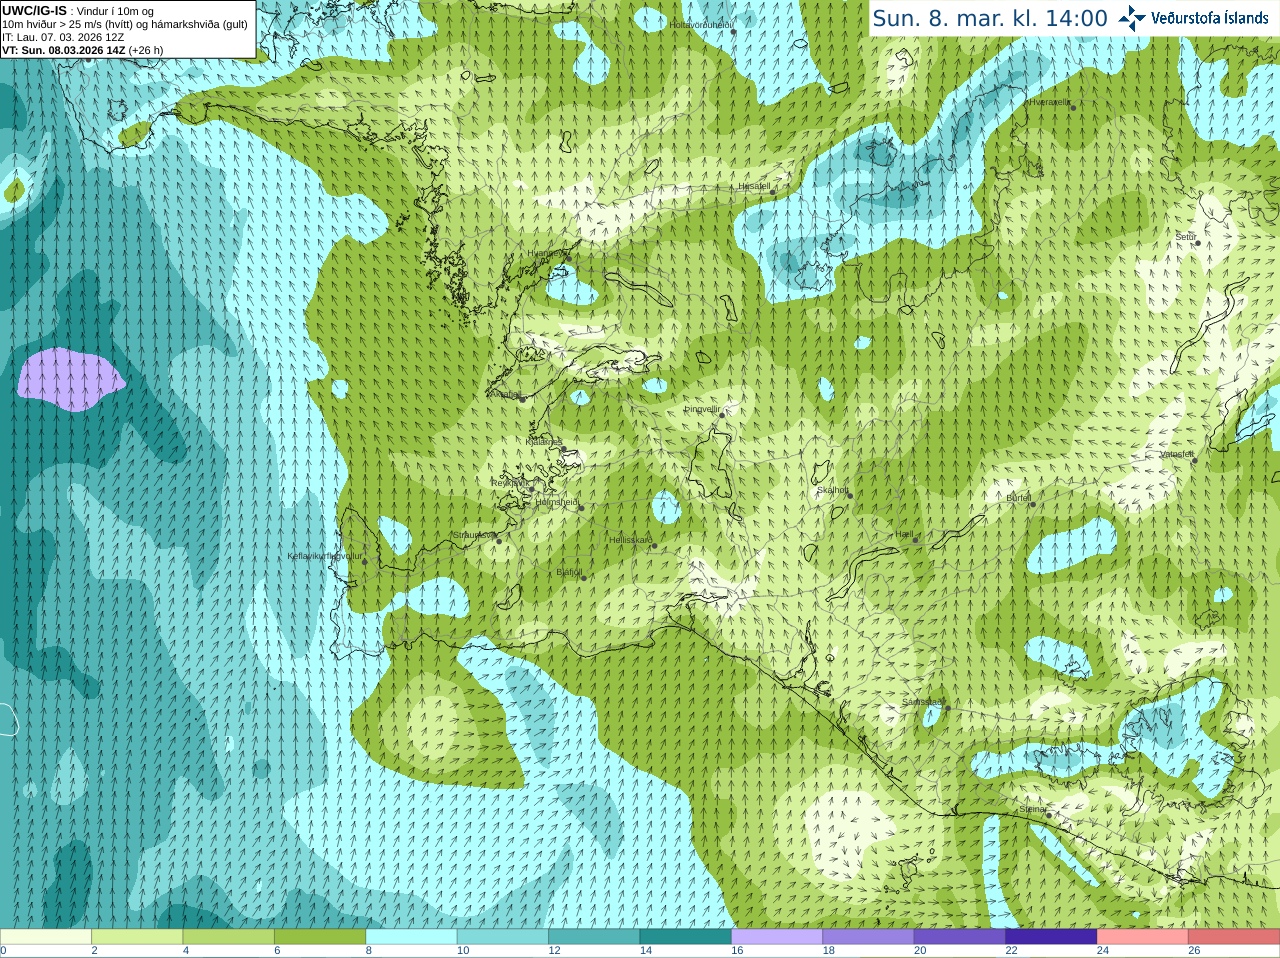Select the 2–4 m/s light green legend swatch
The image size is (1280, 958).
click(x=137, y=937)
